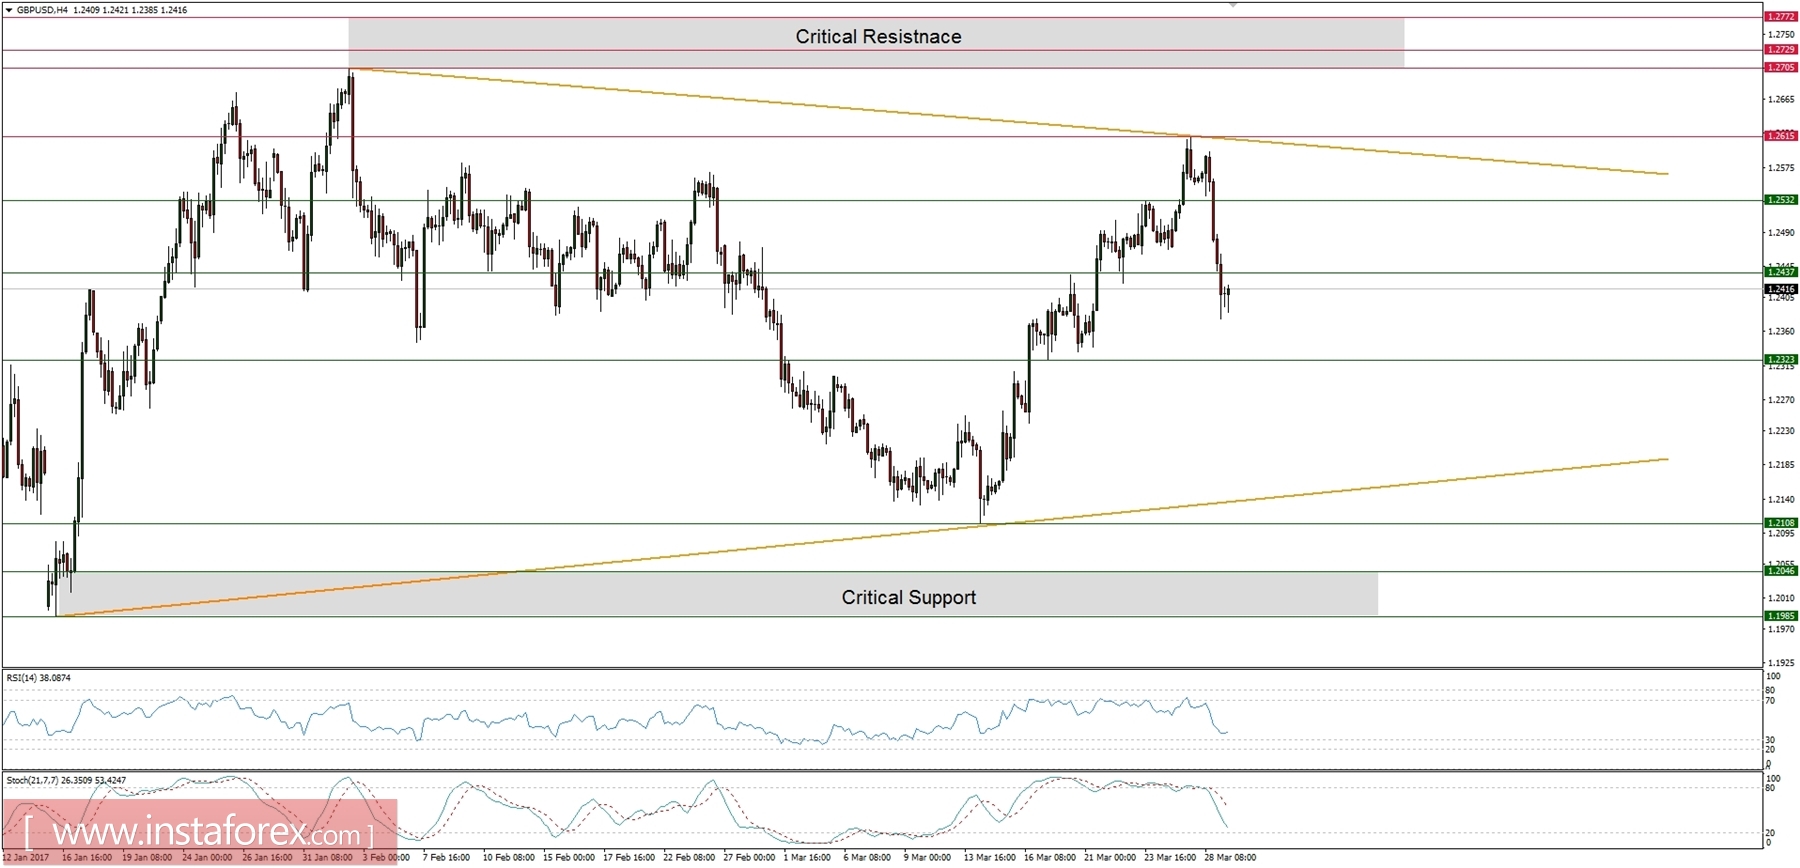Click the 23 Mar 16:00 date label
The height and width of the screenshot is (868, 1800).
tap(1170, 858)
